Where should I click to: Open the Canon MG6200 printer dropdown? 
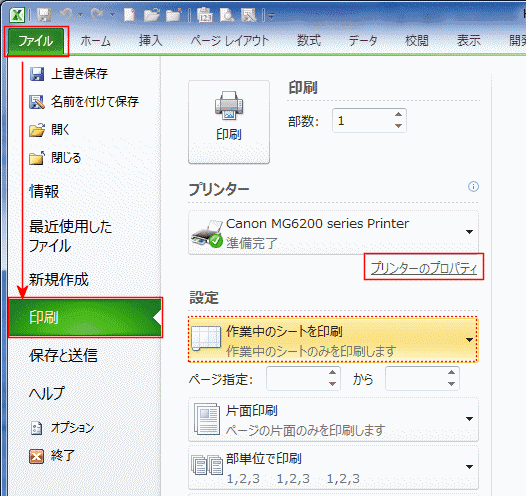[333, 232]
